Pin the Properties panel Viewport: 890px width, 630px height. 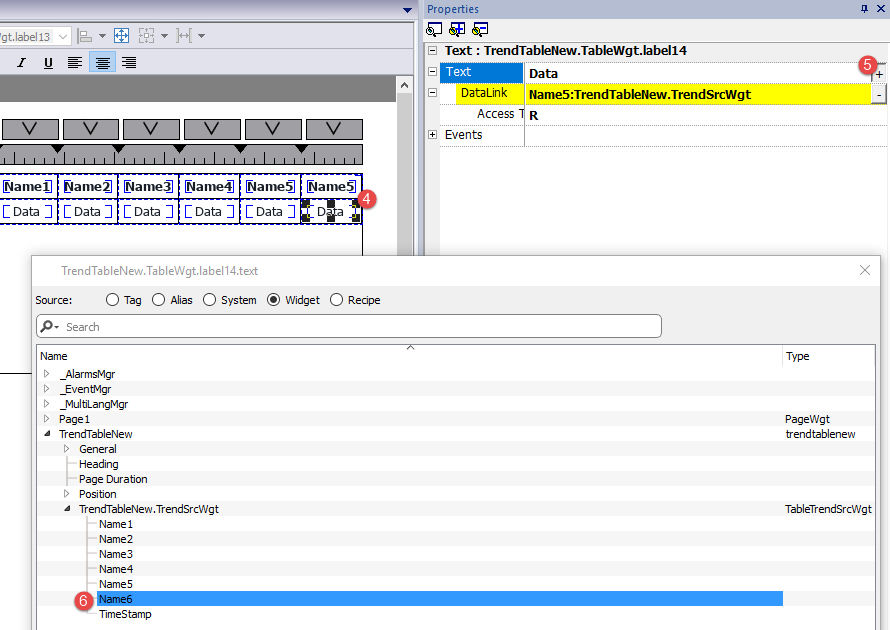[865, 9]
